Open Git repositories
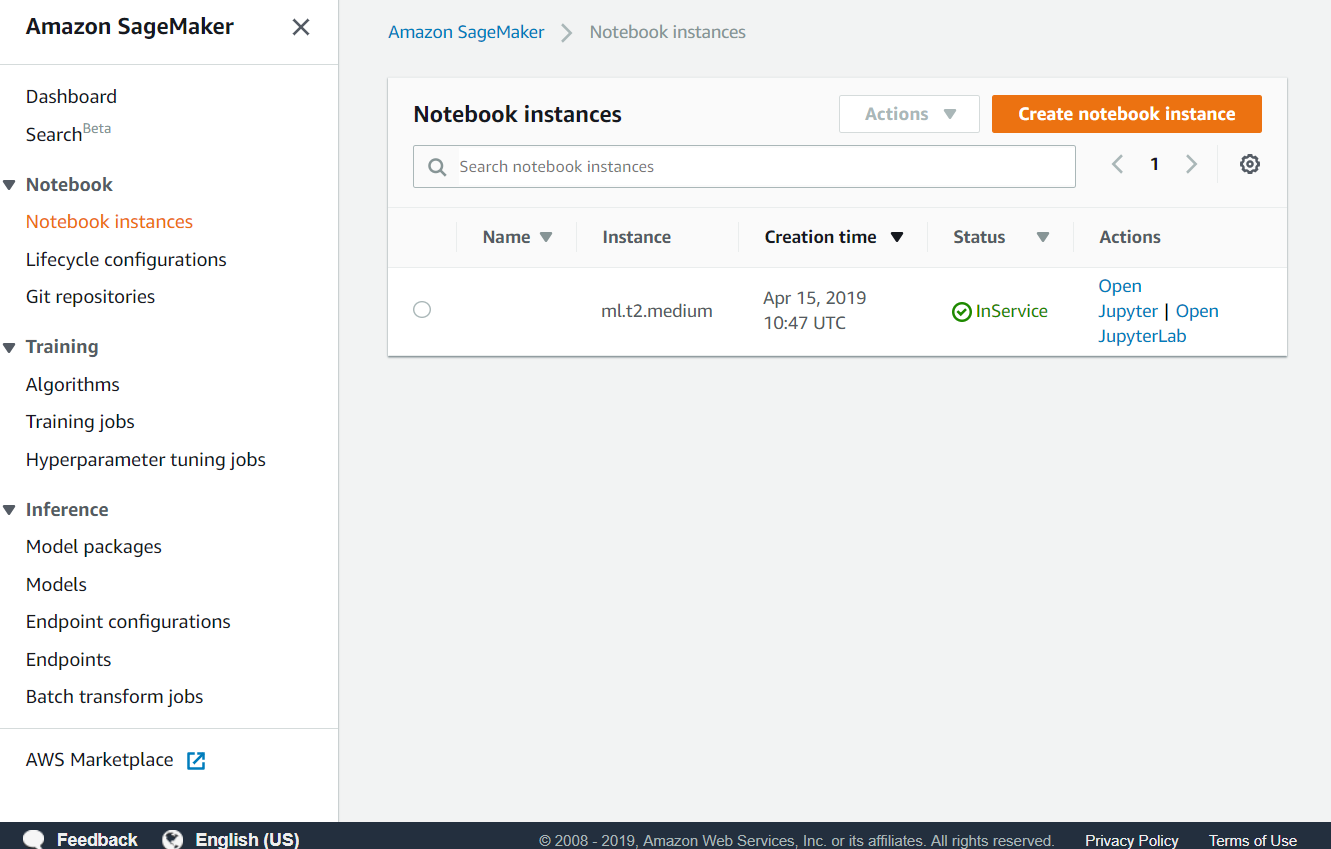The image size is (1331, 849). 90,297
